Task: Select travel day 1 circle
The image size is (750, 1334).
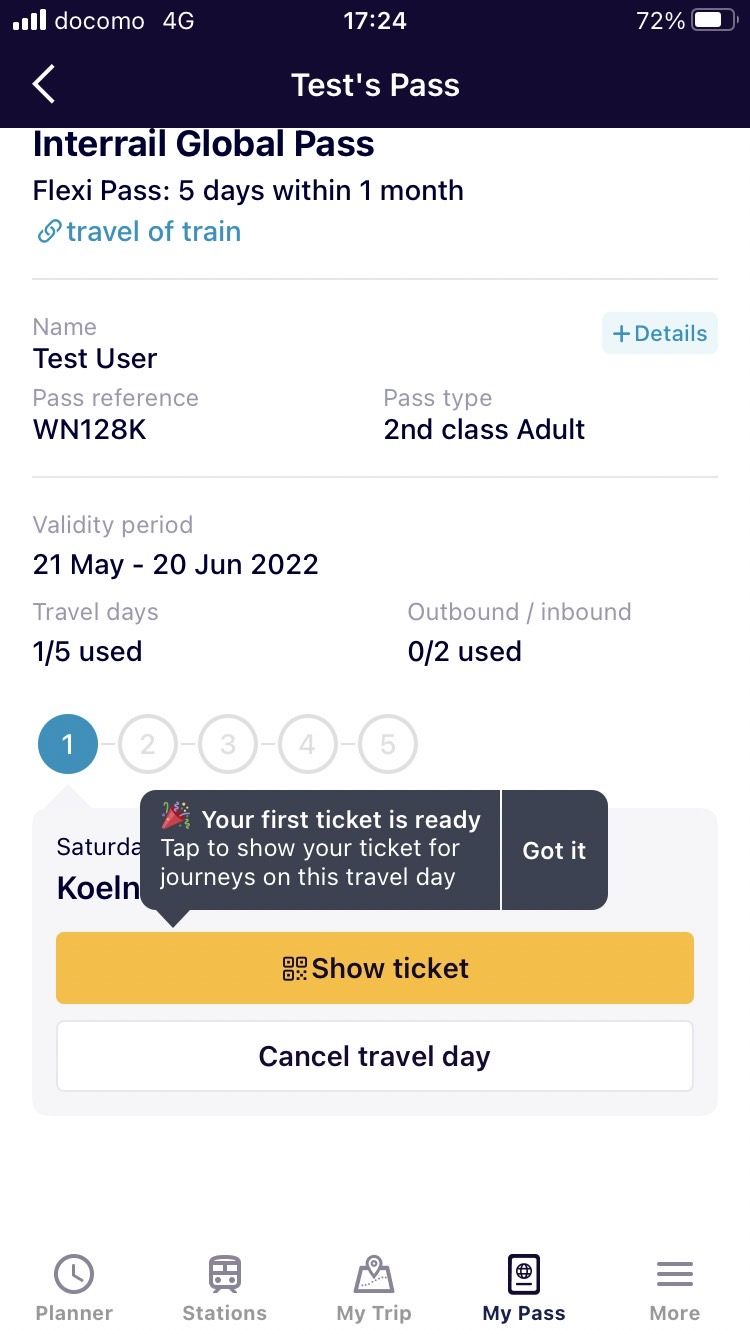Action: (x=68, y=744)
